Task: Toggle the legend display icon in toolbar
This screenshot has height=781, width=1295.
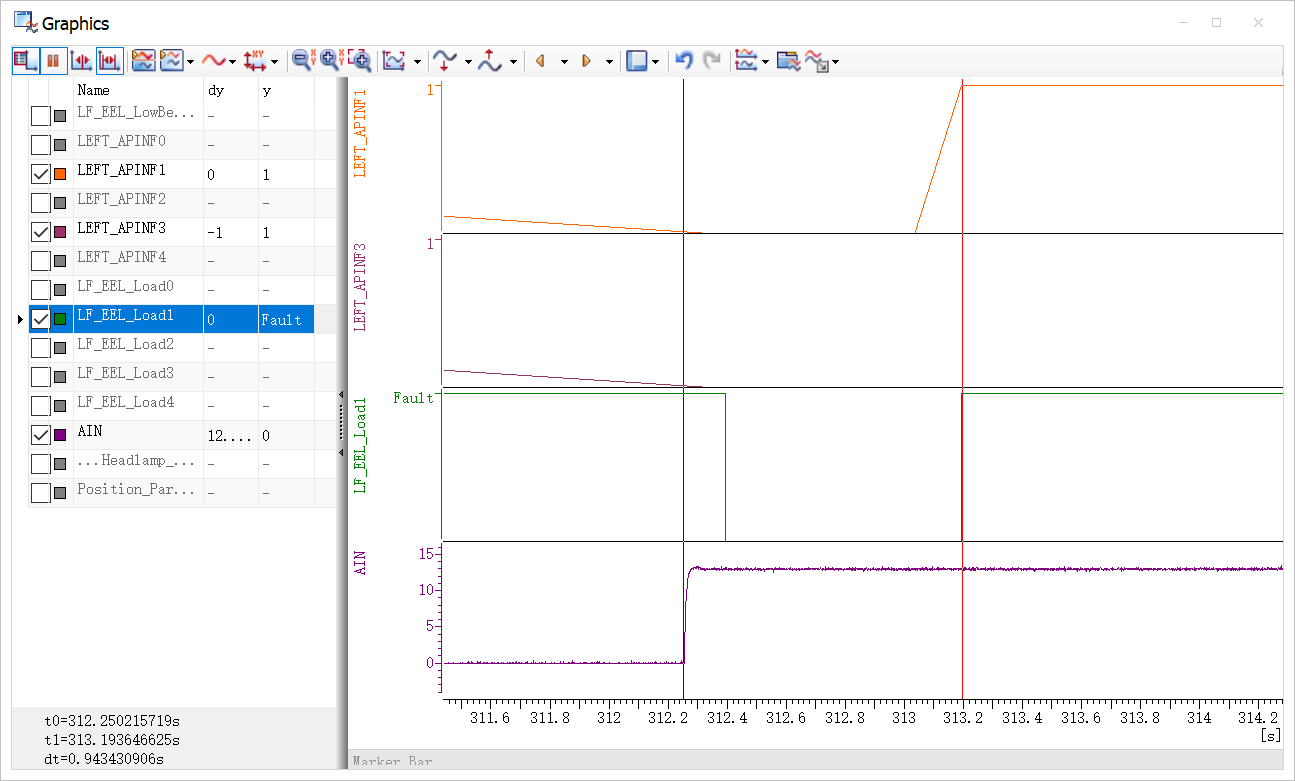Action: tap(25, 61)
